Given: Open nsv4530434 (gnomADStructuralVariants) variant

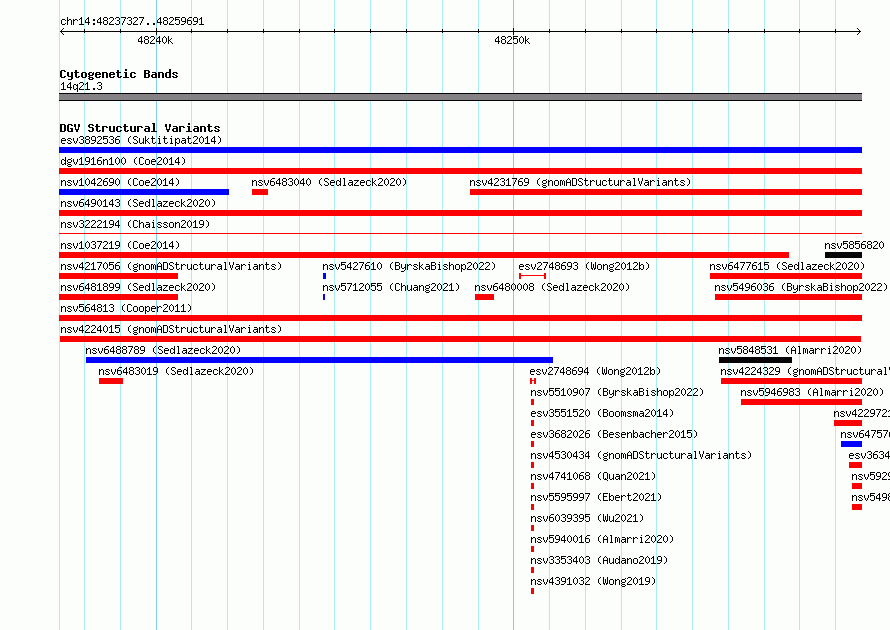Looking at the screenshot, I should tap(641, 455).
